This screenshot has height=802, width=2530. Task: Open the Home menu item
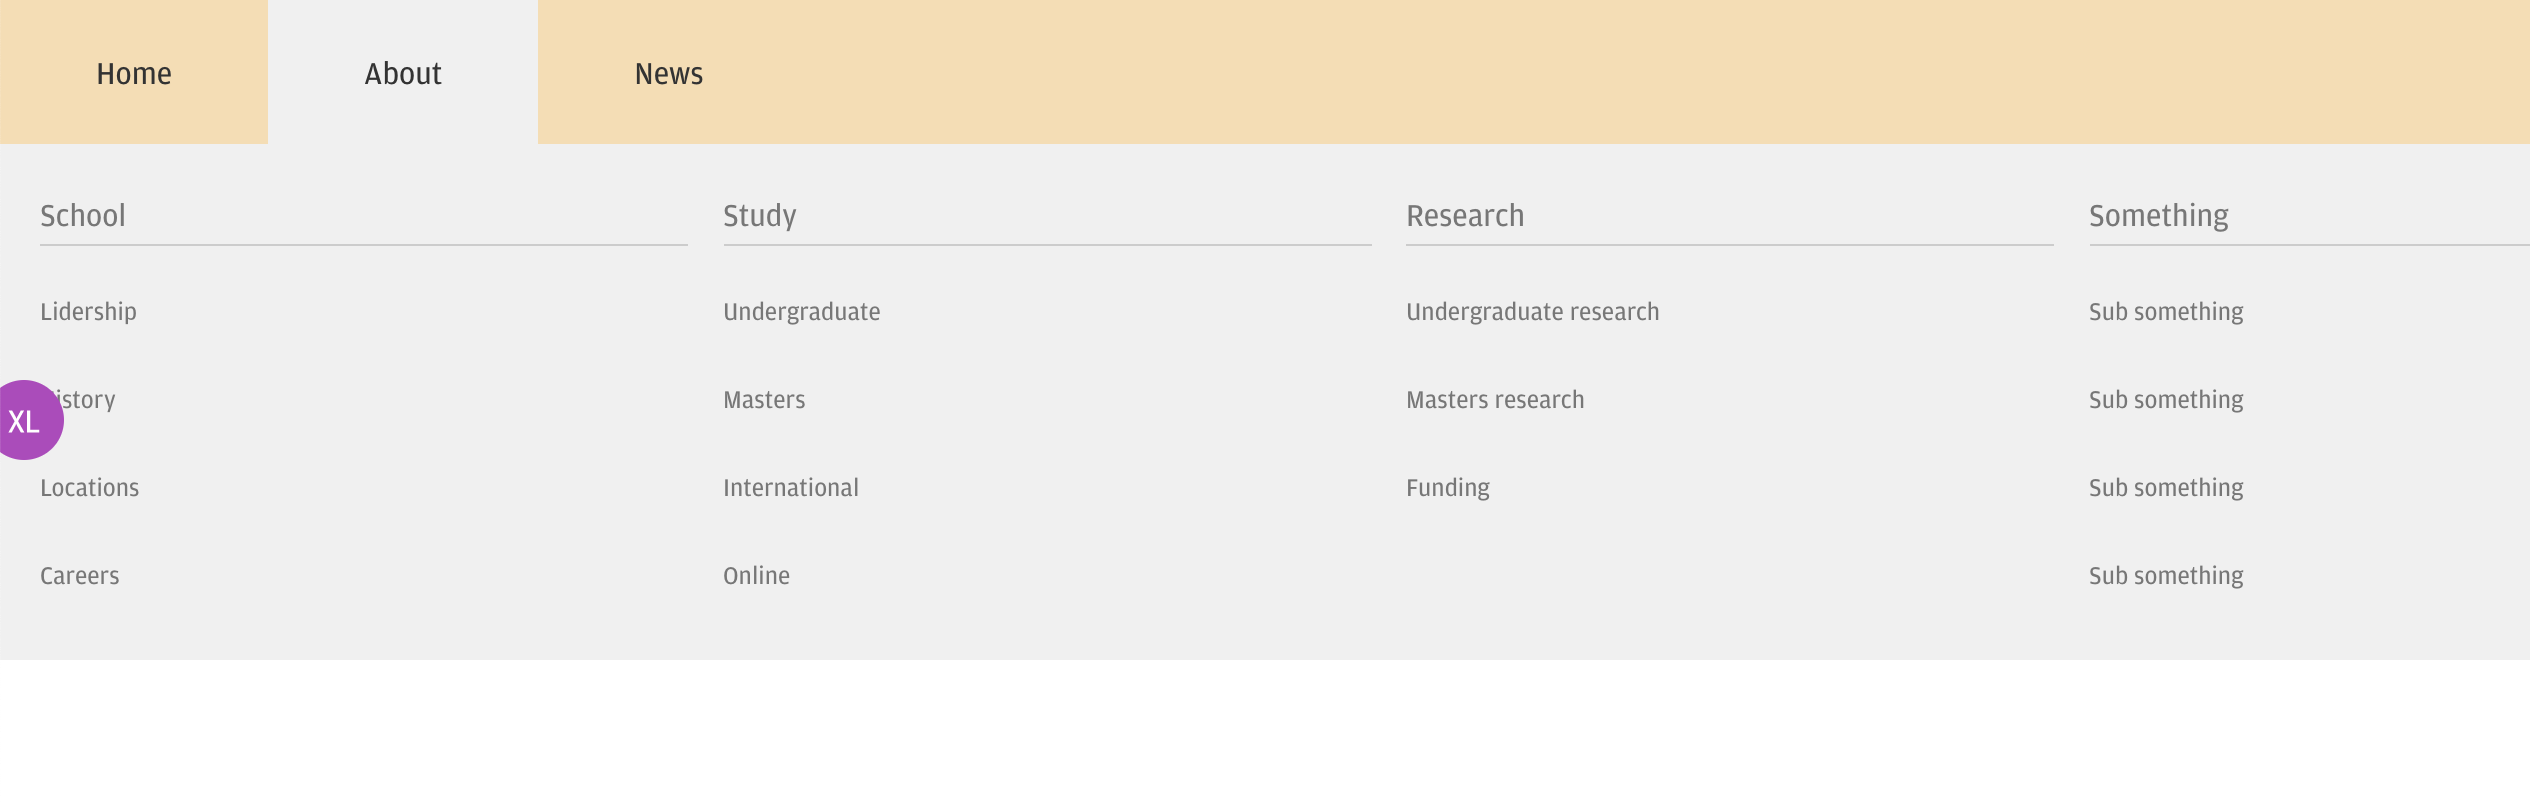tap(134, 73)
